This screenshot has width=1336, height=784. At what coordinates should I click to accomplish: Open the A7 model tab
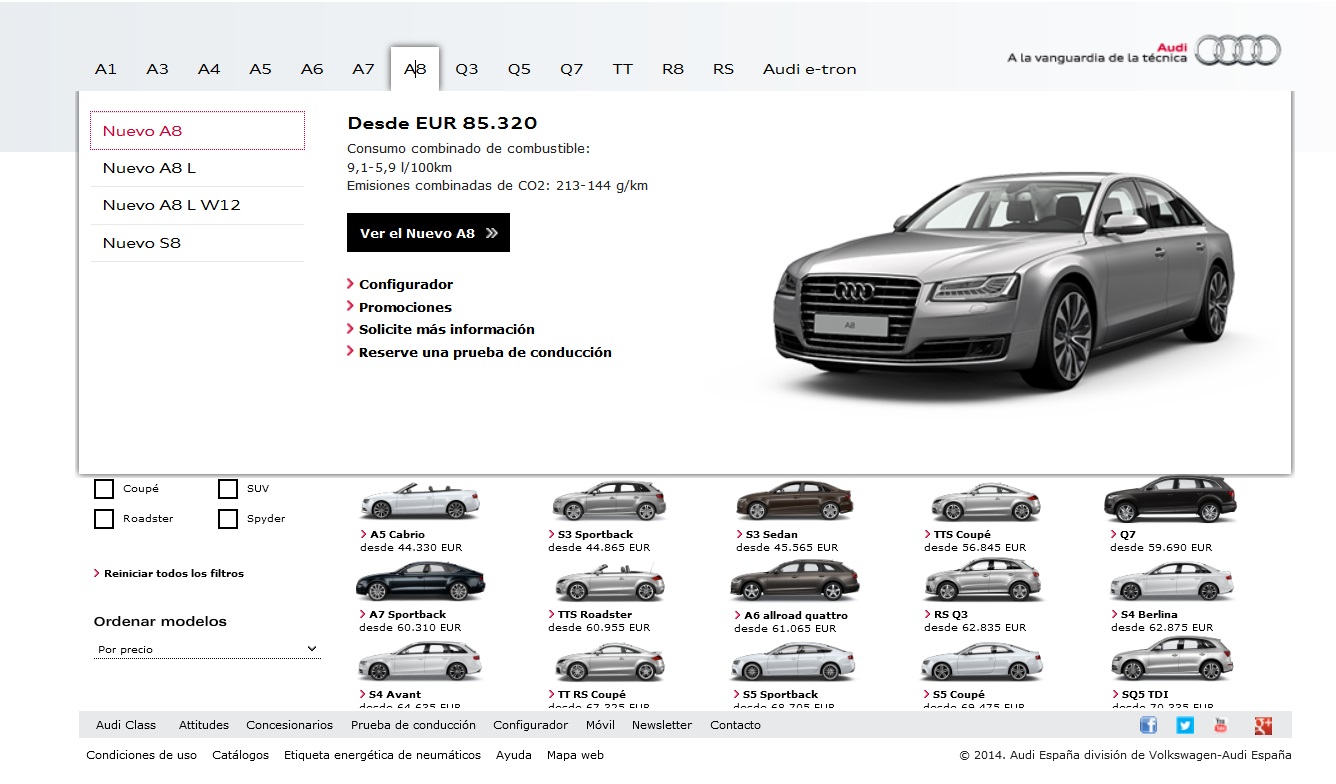[x=363, y=69]
